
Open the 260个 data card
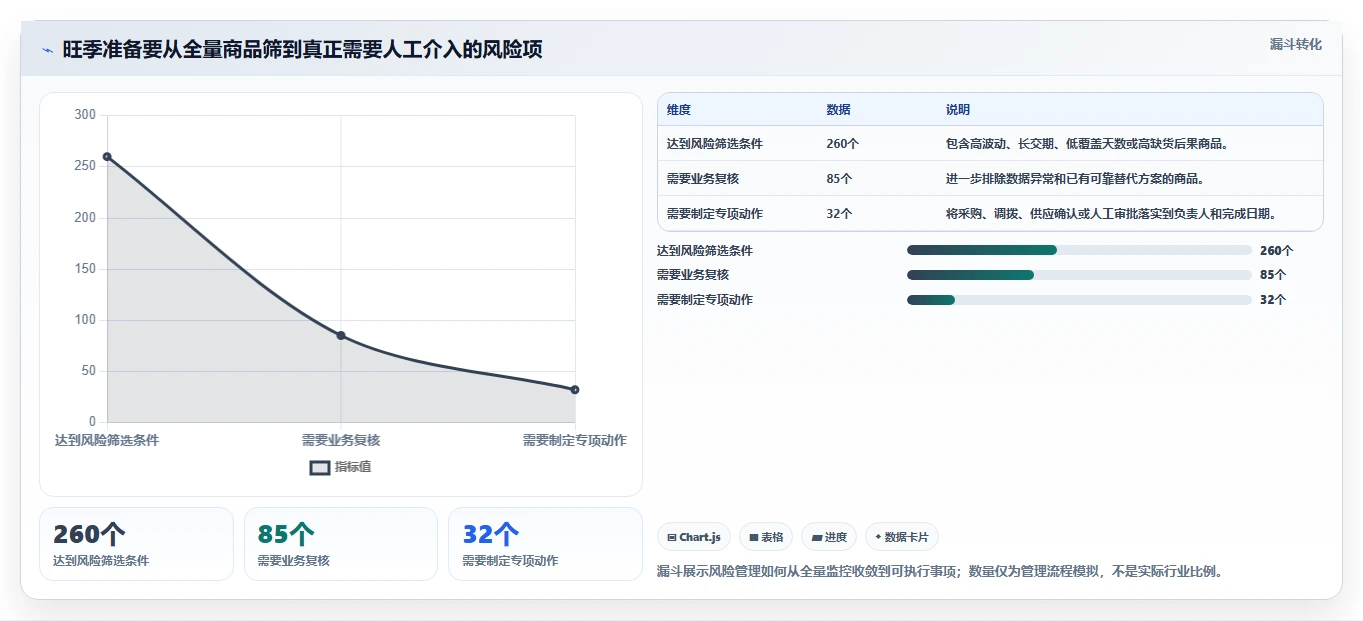(136, 544)
